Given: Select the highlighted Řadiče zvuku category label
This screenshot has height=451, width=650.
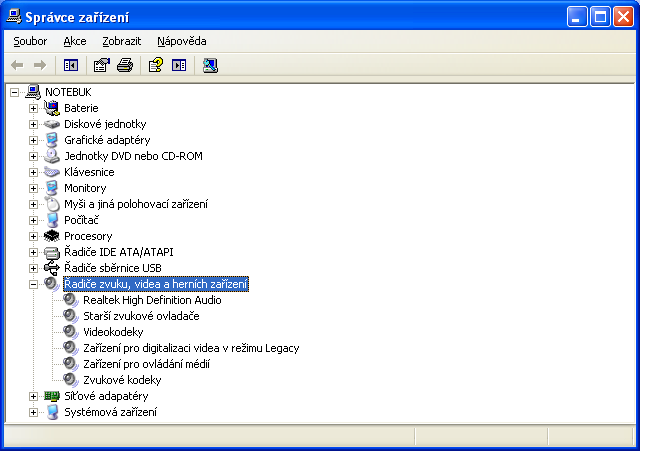Looking at the screenshot, I should point(156,284).
